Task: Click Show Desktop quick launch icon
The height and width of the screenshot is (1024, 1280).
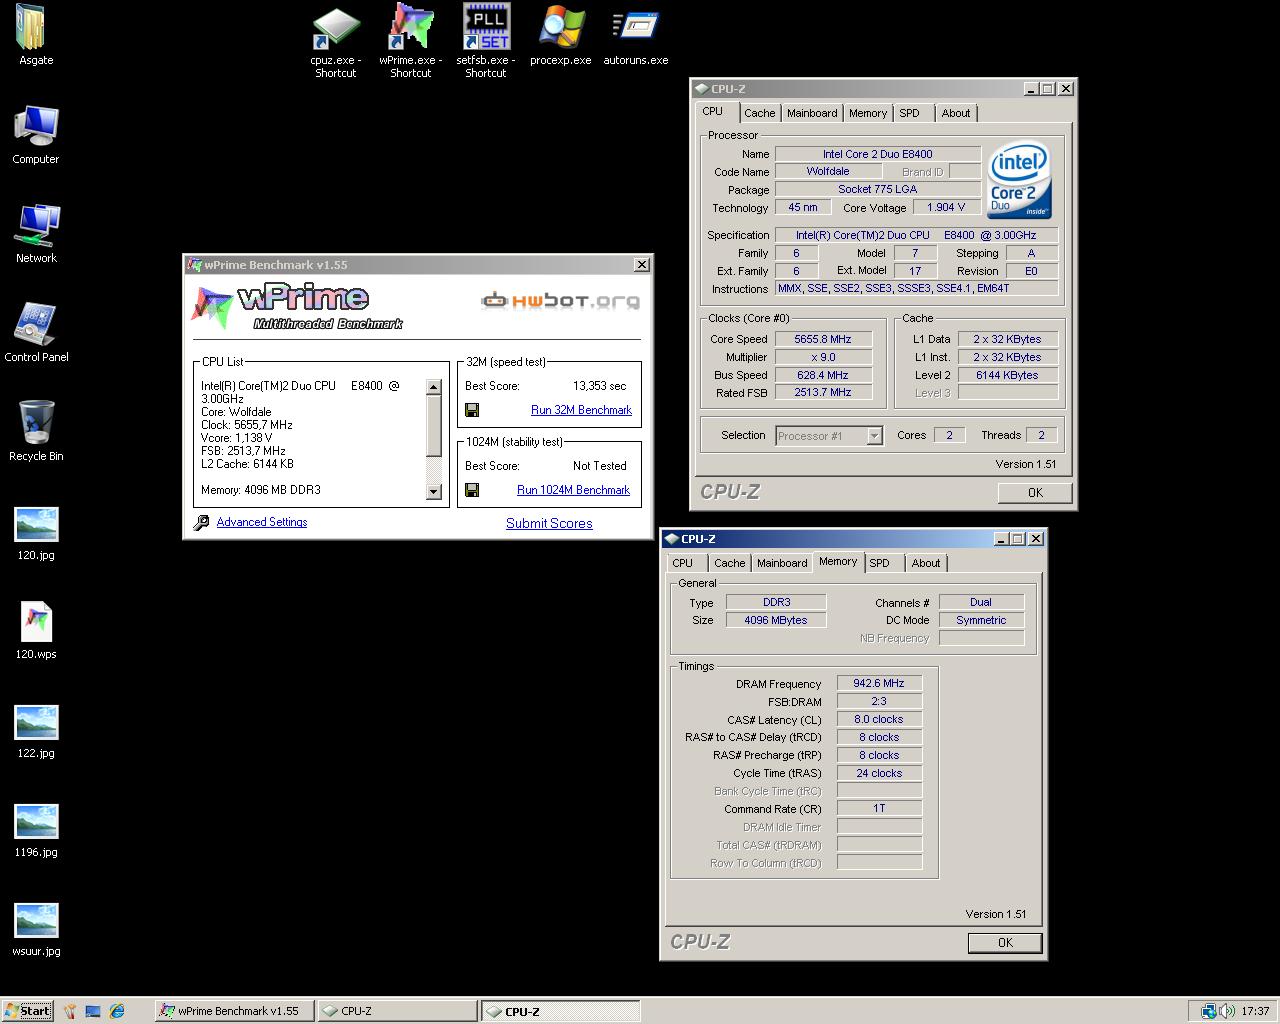Action: click(93, 1011)
